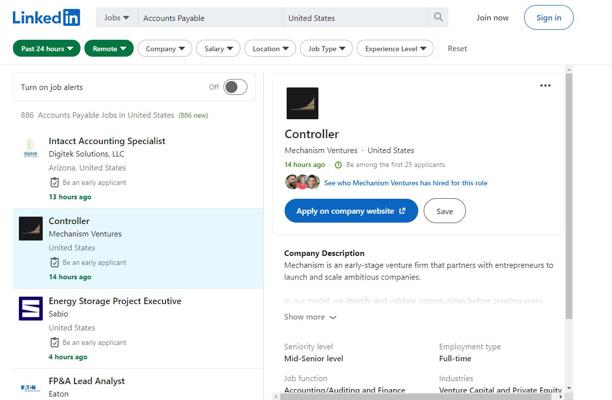Open the Mechanism Ventures logo in the job details
Image resolution: width=612 pixels, height=400 pixels.
coord(302,103)
